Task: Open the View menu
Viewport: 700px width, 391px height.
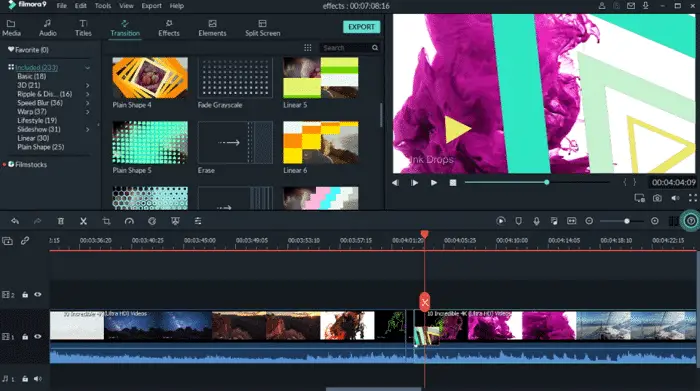Action: click(x=126, y=6)
